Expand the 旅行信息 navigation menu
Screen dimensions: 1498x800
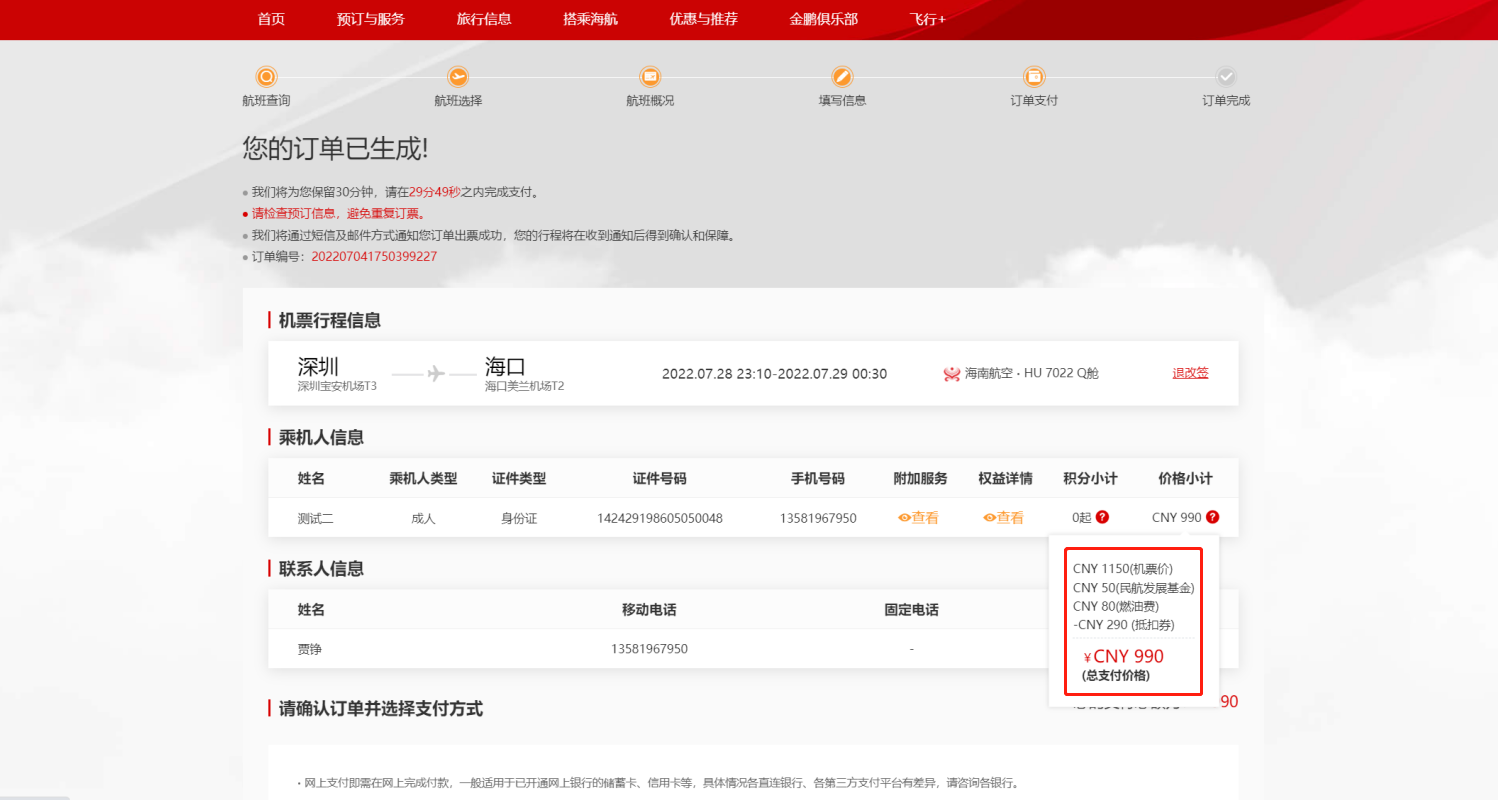point(484,19)
